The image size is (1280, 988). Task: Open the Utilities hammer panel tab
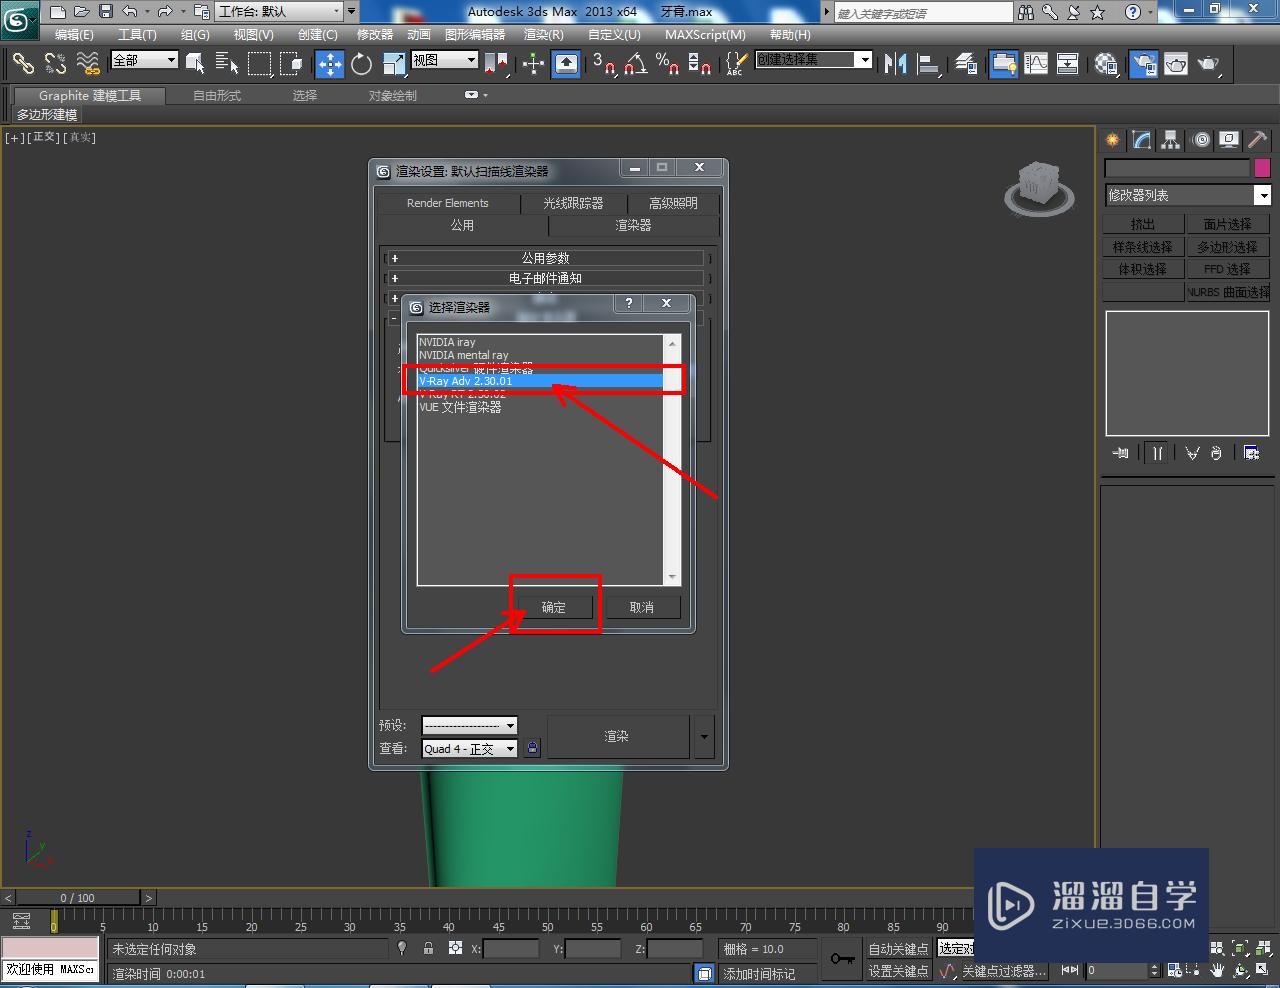[x=1257, y=140]
